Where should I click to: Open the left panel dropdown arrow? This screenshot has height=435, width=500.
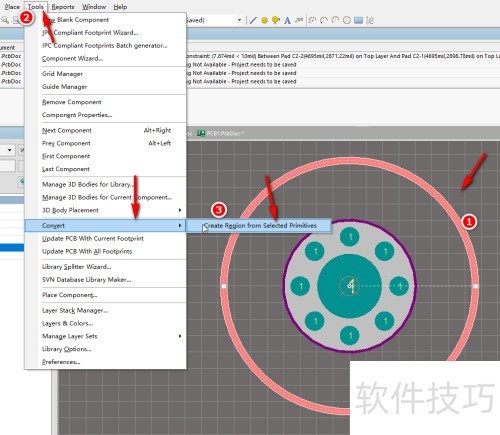pos(10,150)
